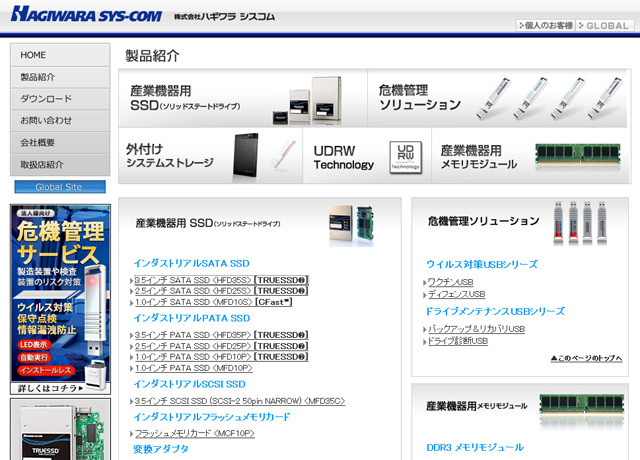Open the 危機管理ソリューション top banner

click(x=497, y=99)
